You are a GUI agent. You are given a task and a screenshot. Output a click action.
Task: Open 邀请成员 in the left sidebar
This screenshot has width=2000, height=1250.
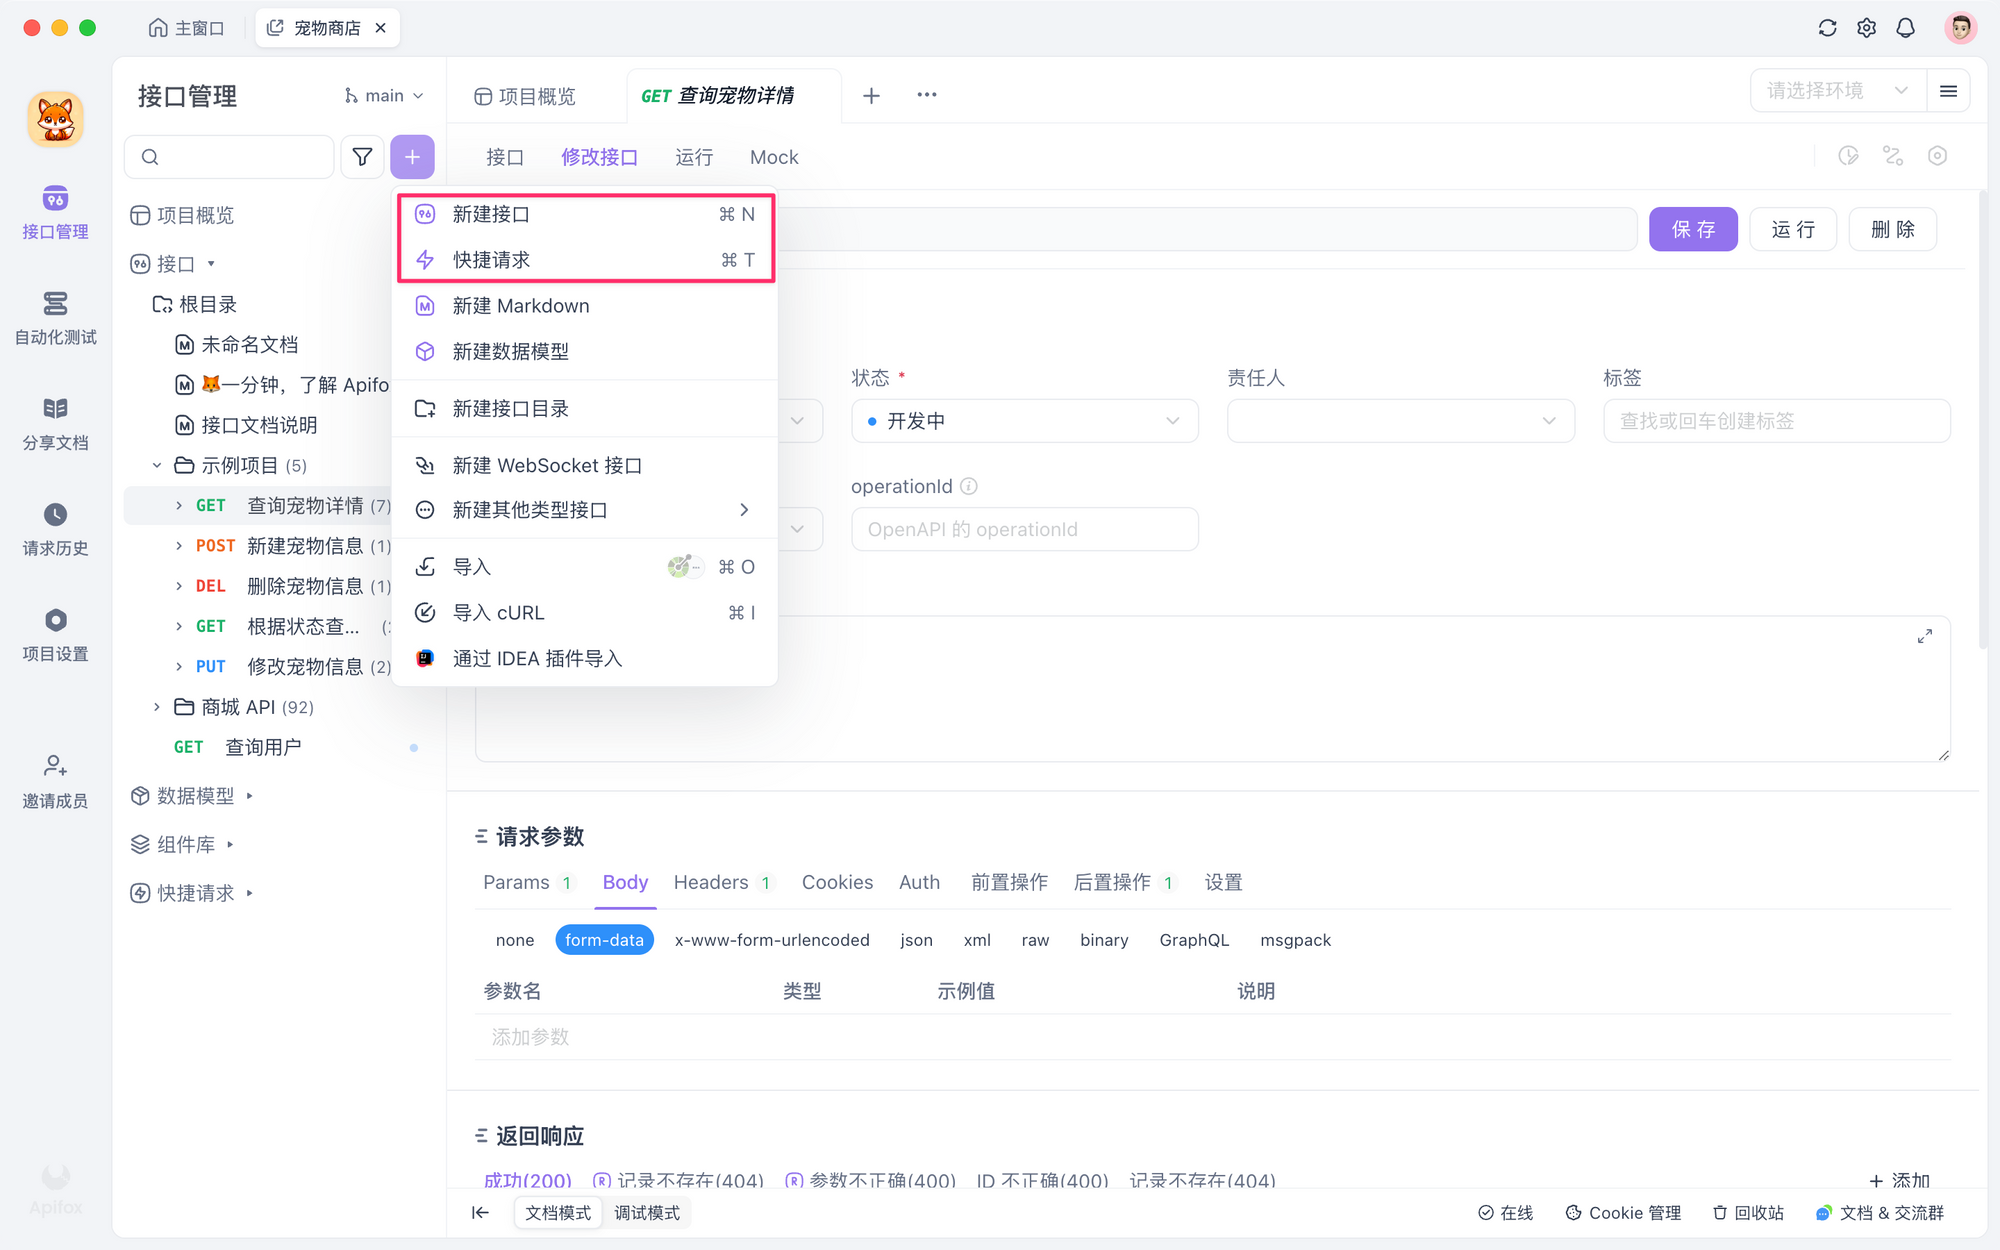(55, 782)
